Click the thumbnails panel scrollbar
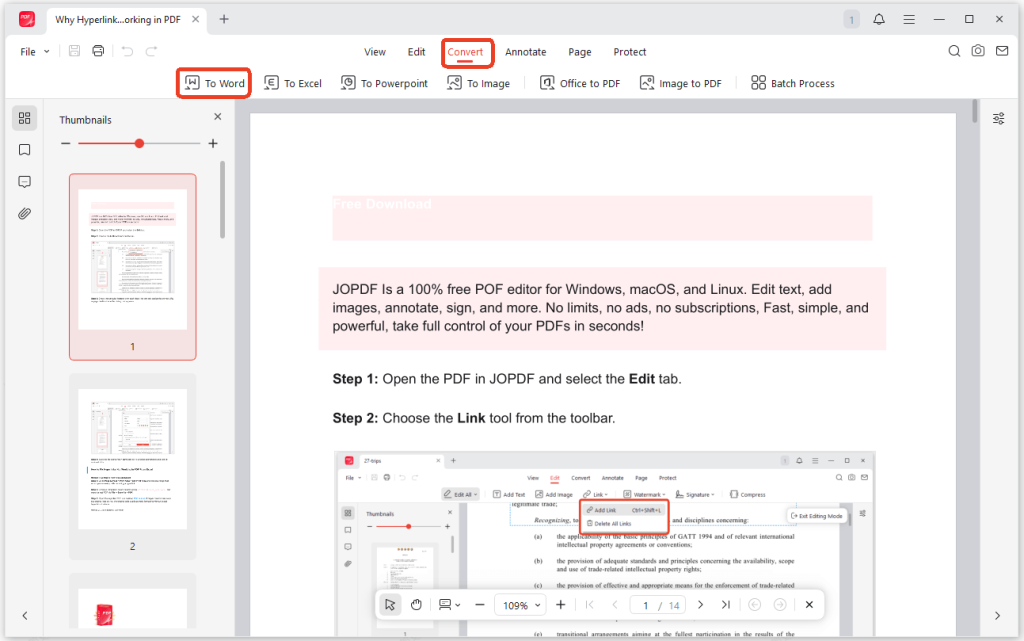Viewport: 1024px width, 641px height. 223,200
